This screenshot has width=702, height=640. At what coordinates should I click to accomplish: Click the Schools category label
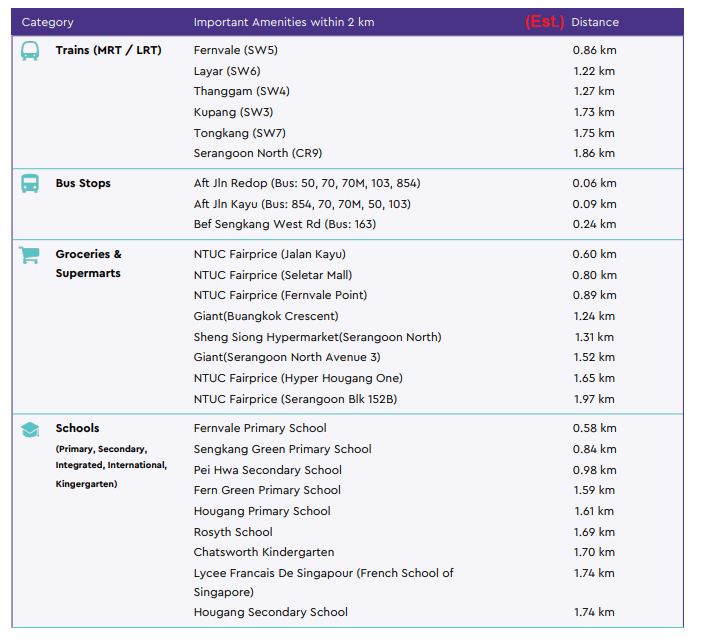point(77,428)
